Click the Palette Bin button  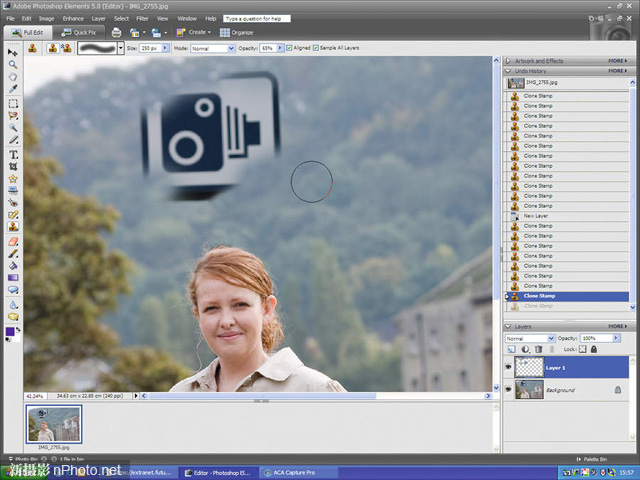pyautogui.click(x=592, y=459)
